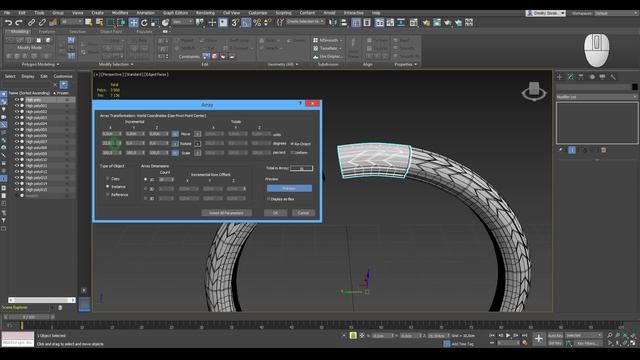This screenshot has width=640, height=360.
Task: Select the 1D array dimension radio
Action: pyautogui.click(x=145, y=180)
